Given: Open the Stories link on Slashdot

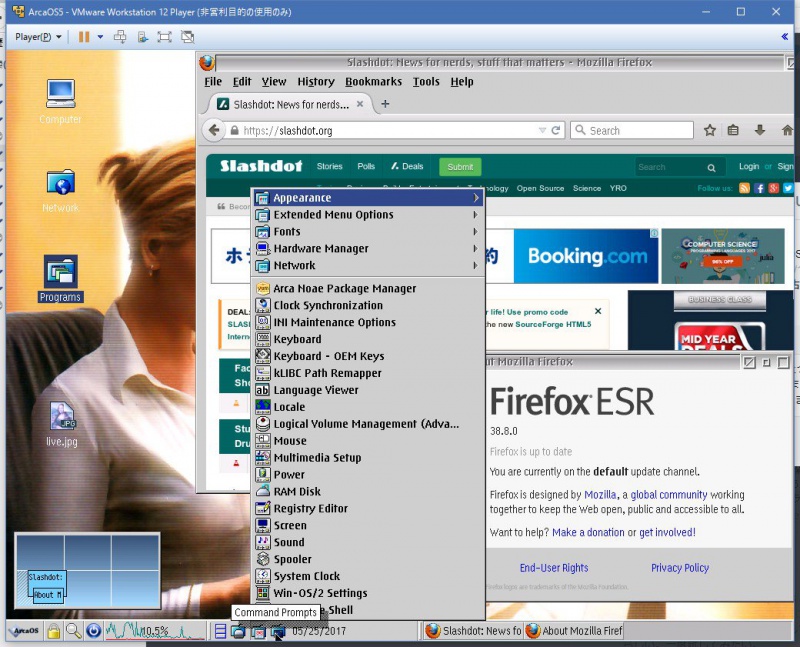Looking at the screenshot, I should pos(330,166).
